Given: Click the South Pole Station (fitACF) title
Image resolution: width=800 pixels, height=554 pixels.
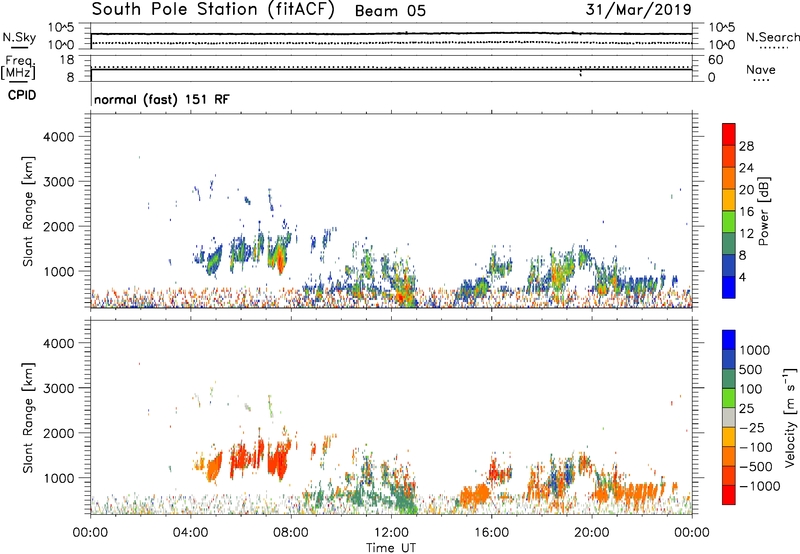Looking at the screenshot, I should click(213, 9).
